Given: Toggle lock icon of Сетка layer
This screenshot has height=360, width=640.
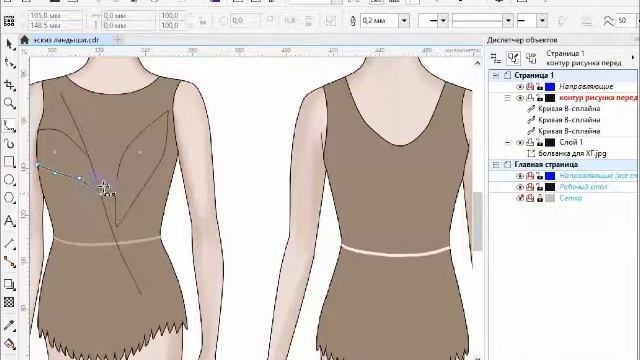Looking at the screenshot, I should [540, 198].
